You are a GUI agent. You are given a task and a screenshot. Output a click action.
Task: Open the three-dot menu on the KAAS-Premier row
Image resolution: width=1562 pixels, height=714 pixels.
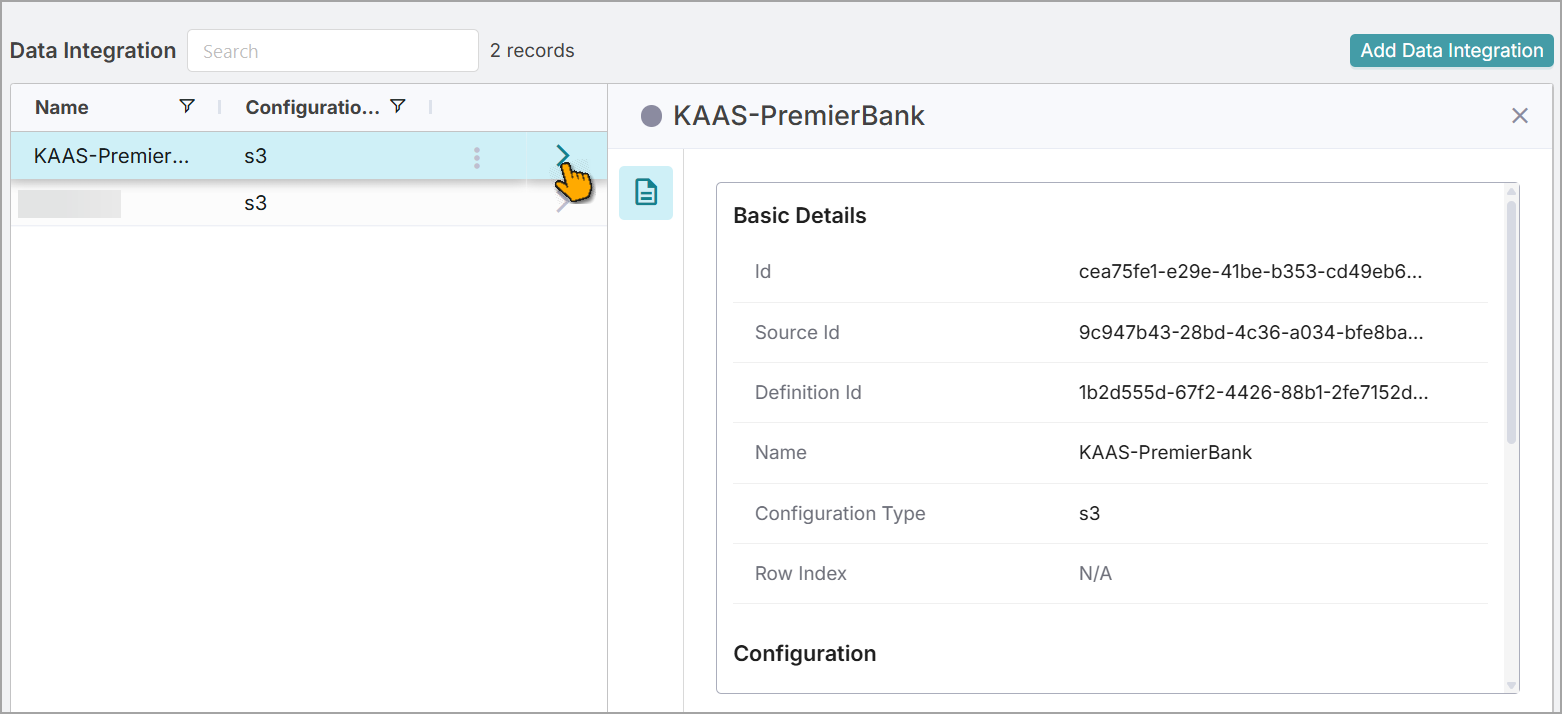click(x=477, y=157)
